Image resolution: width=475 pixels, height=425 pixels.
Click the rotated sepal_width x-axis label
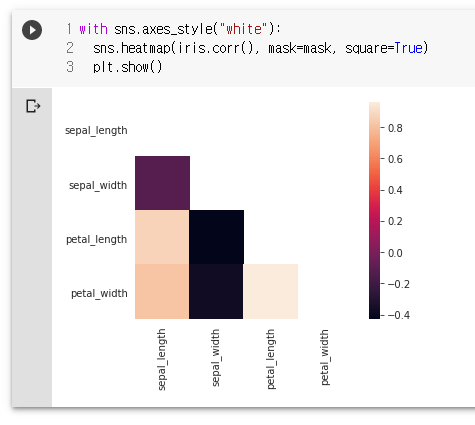[x=216, y=358]
